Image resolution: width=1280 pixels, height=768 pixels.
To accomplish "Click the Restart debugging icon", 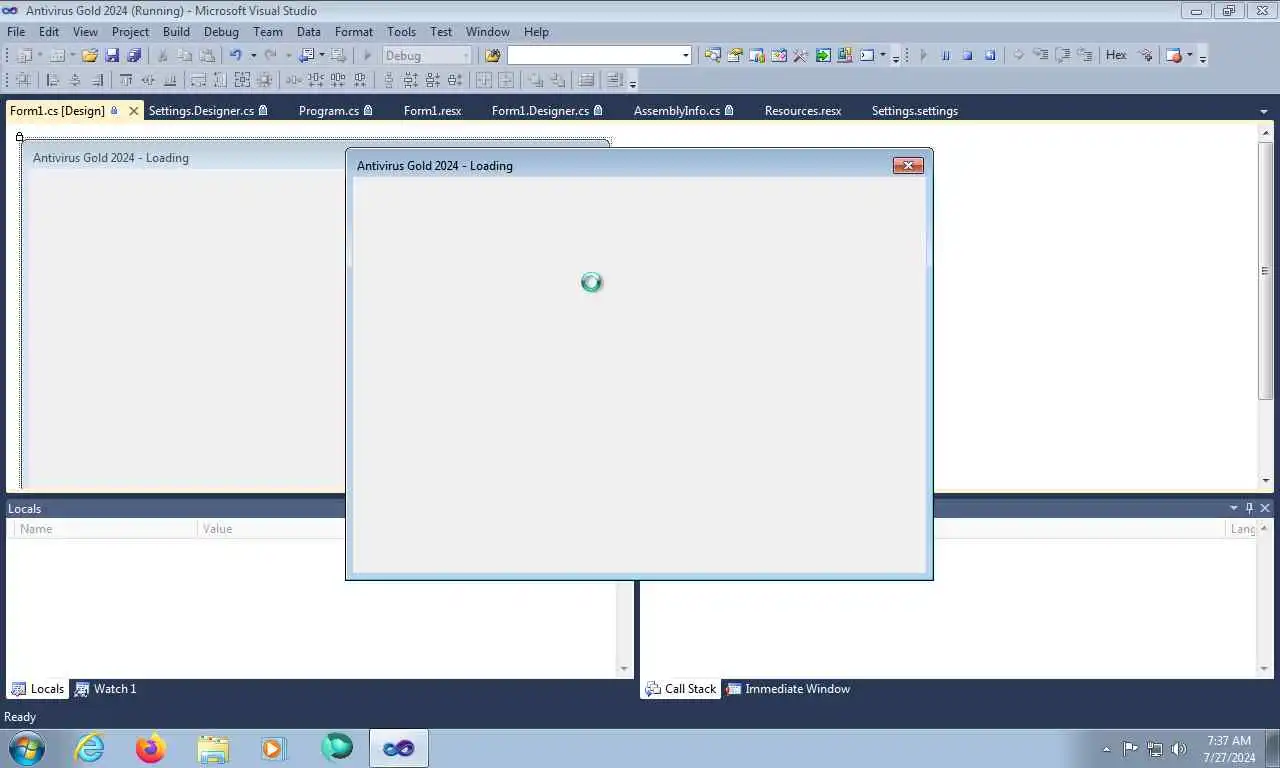I will [x=990, y=55].
